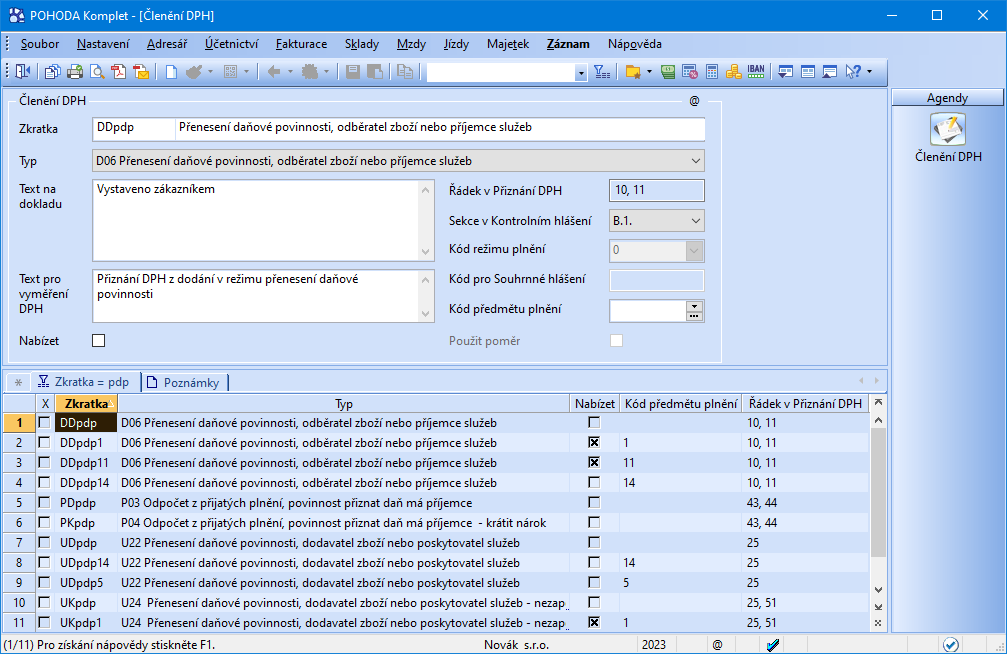
Task: Open the toolbar search combo dropdown arrow
Action: pyautogui.click(x=581, y=73)
